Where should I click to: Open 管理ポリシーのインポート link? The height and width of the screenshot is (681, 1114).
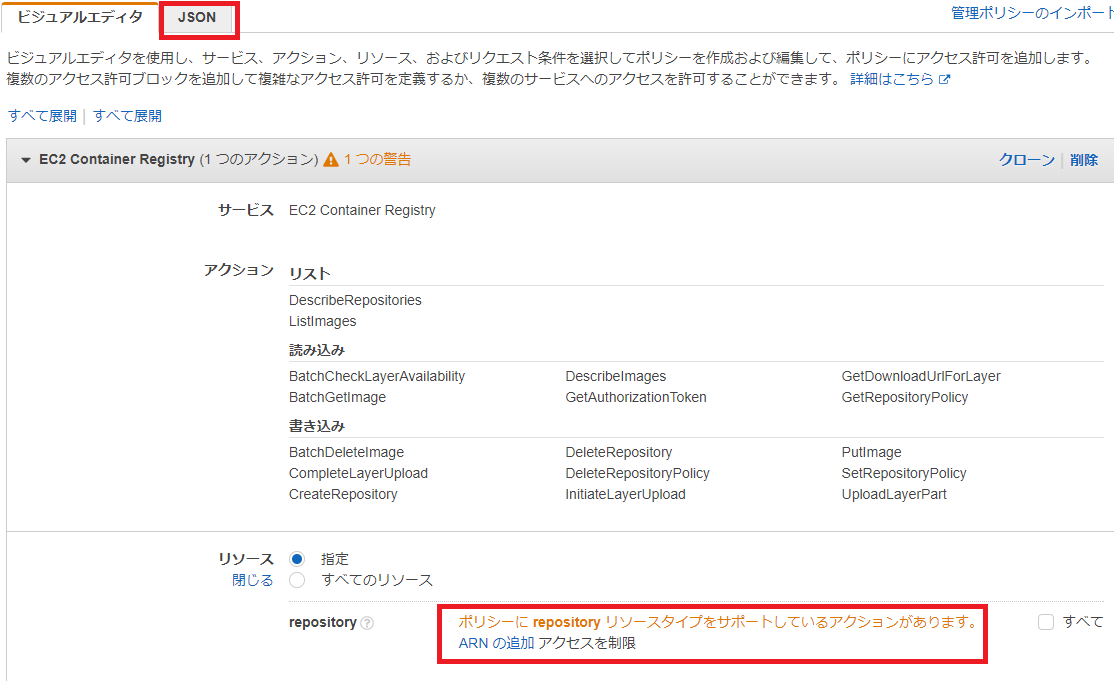click(1032, 13)
